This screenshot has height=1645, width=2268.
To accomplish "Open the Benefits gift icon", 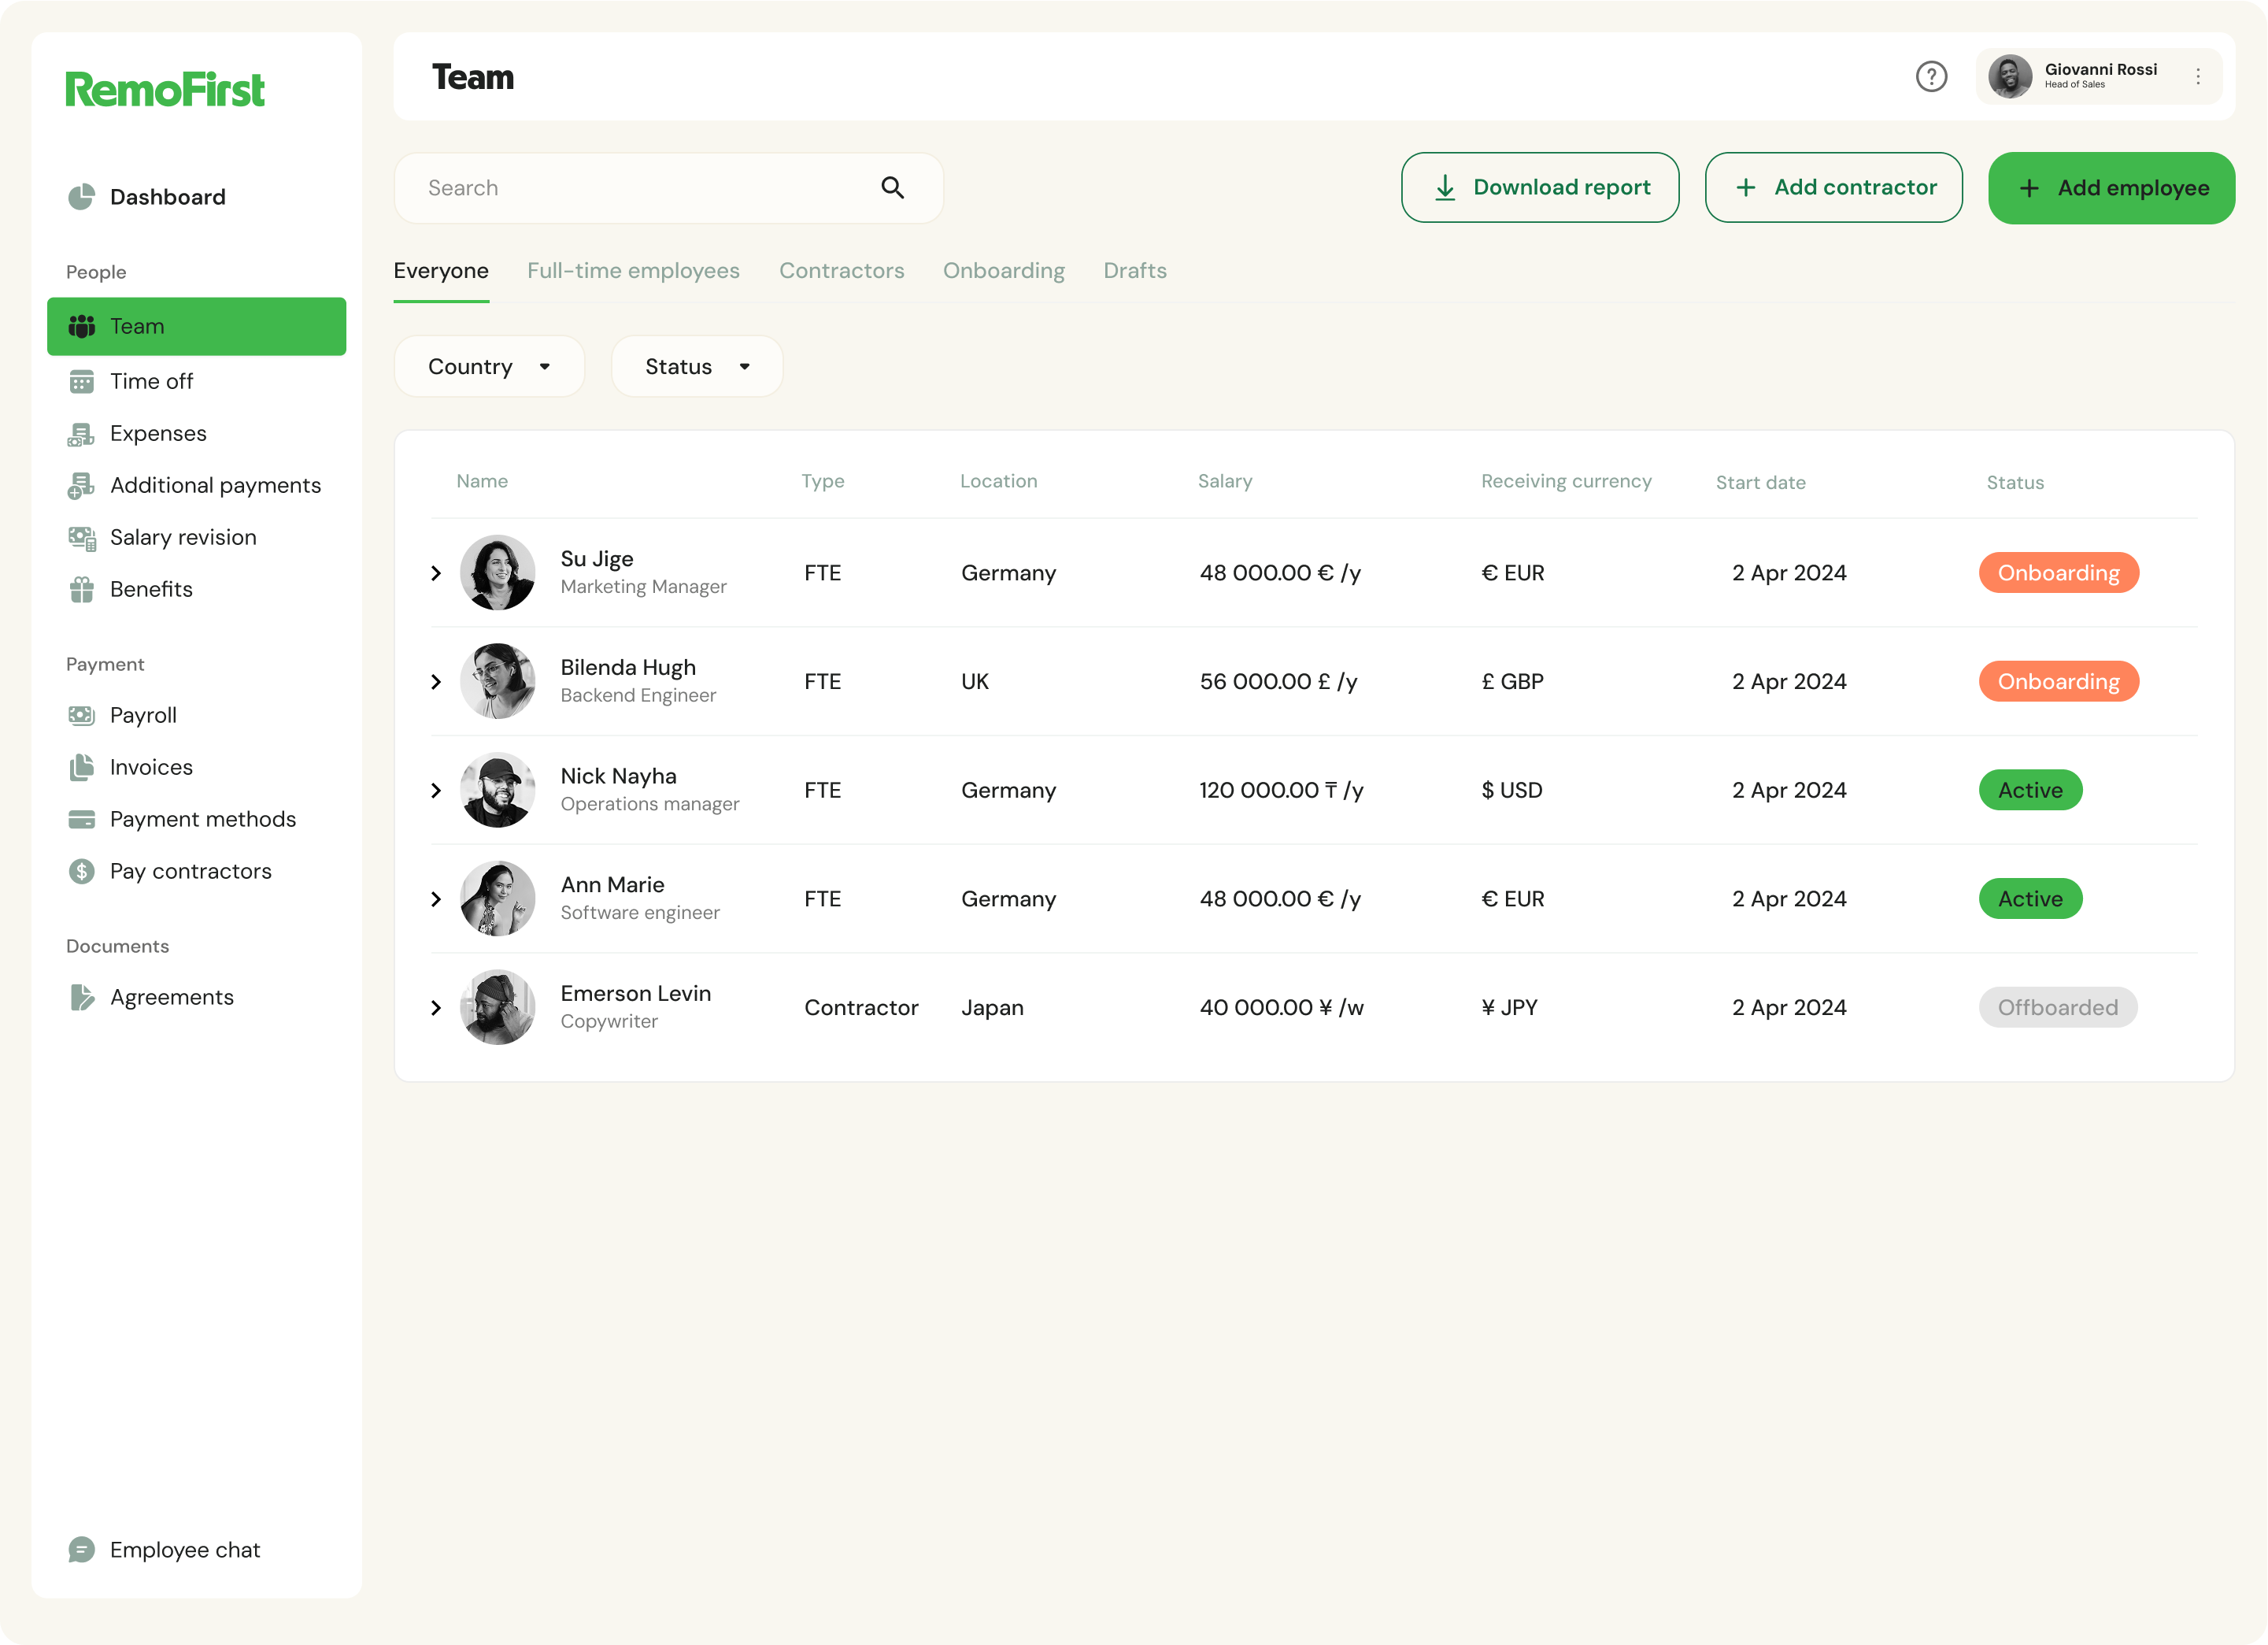I will pos(82,590).
